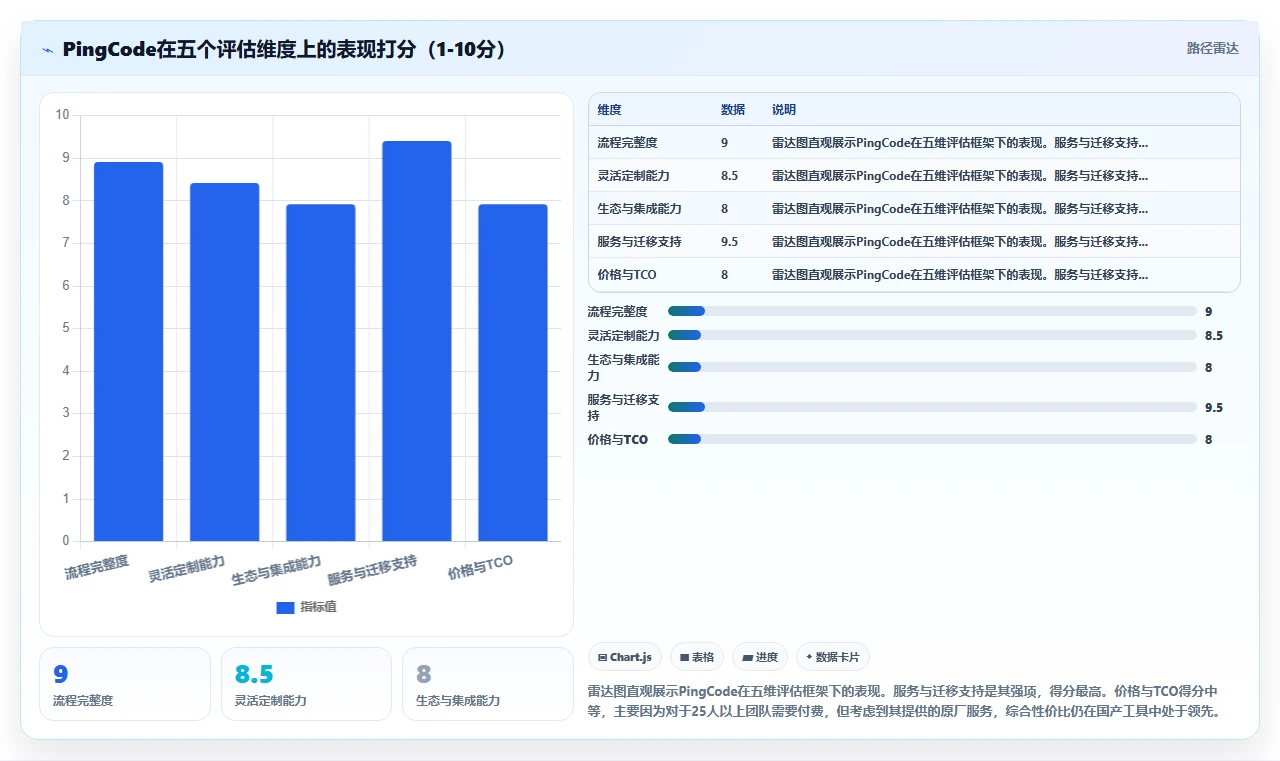
Task: Click the 价格与TCO progress bar
Action: click(x=932, y=439)
